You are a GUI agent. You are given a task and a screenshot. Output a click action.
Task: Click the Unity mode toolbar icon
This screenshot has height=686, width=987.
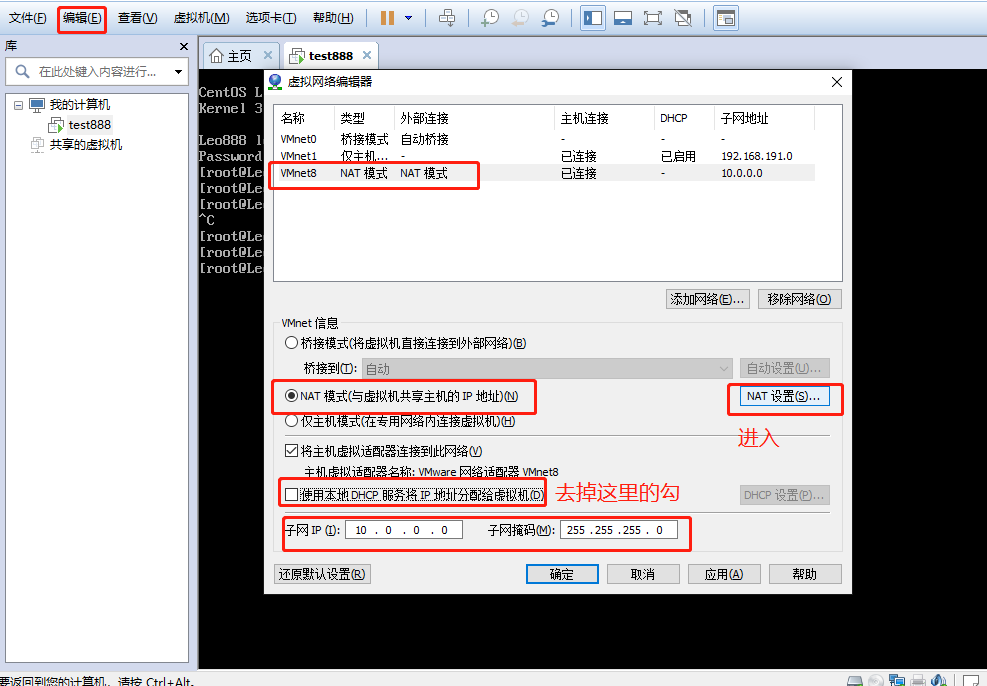coord(683,18)
